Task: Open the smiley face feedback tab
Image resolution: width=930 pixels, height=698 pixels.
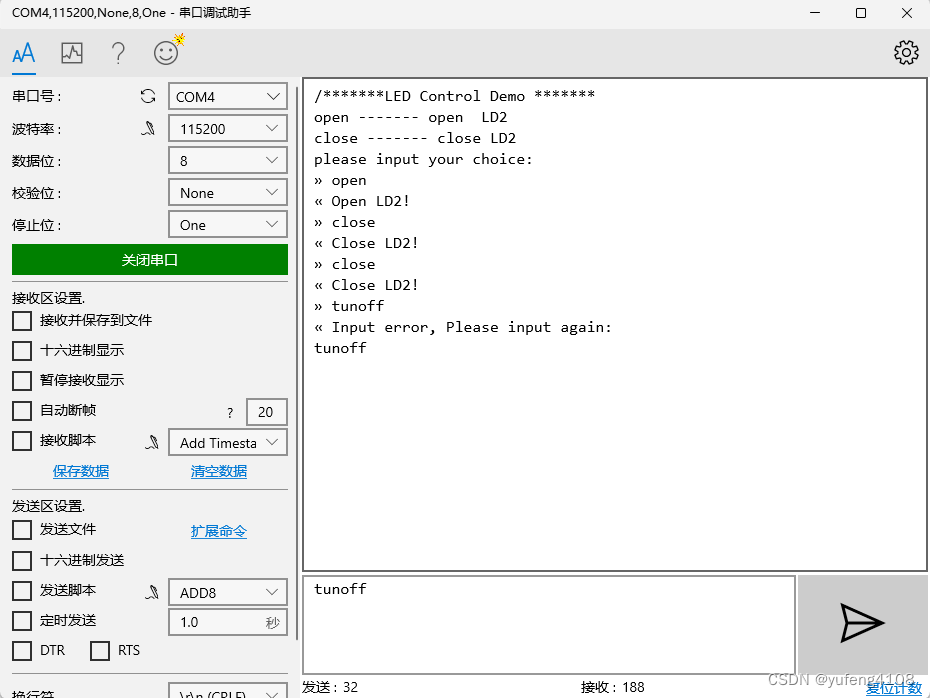Action: tap(168, 52)
